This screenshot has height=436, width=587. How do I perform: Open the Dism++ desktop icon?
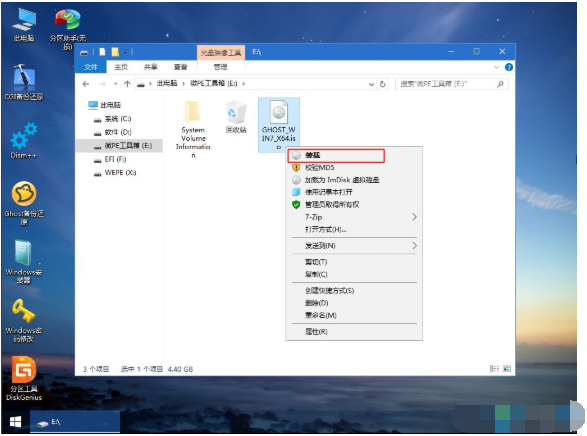[24, 141]
